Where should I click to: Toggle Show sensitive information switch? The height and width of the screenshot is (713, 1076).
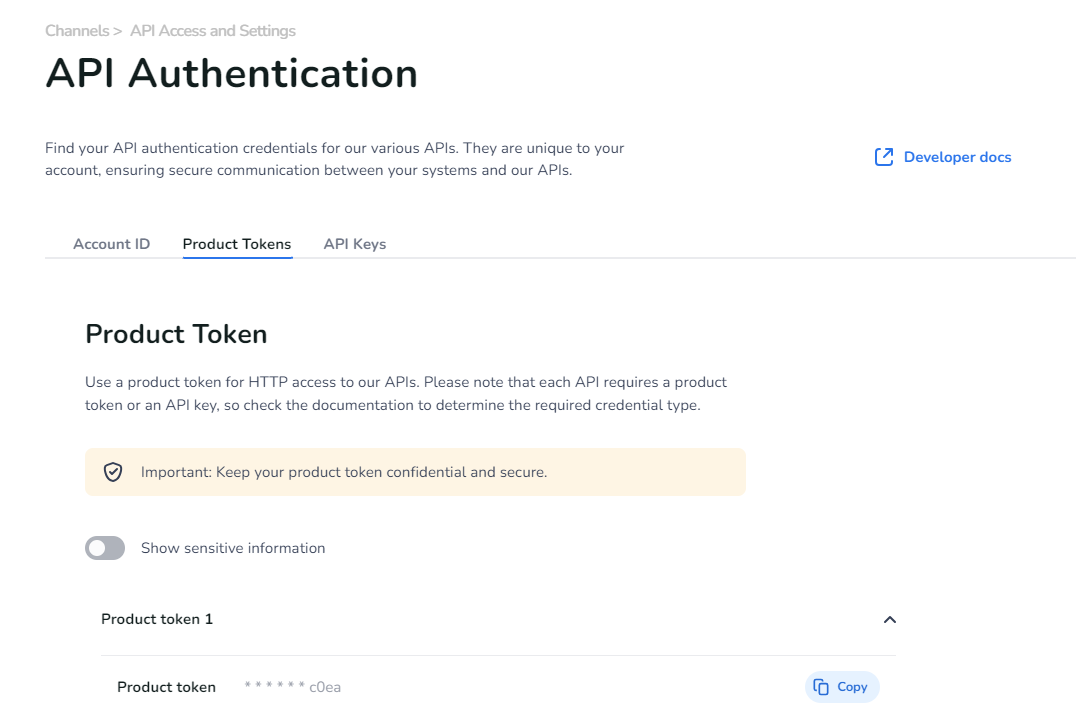(105, 548)
